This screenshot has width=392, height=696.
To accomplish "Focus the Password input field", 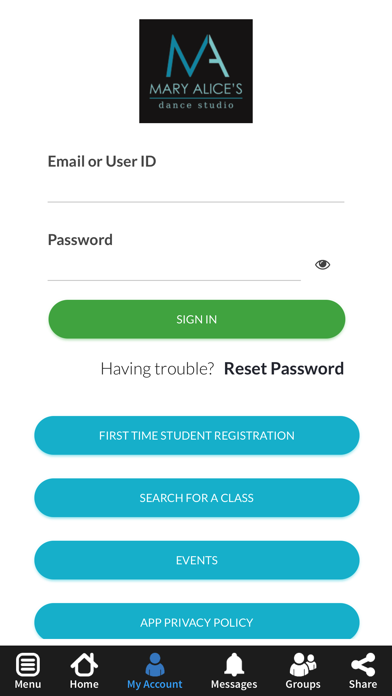I will [174, 267].
